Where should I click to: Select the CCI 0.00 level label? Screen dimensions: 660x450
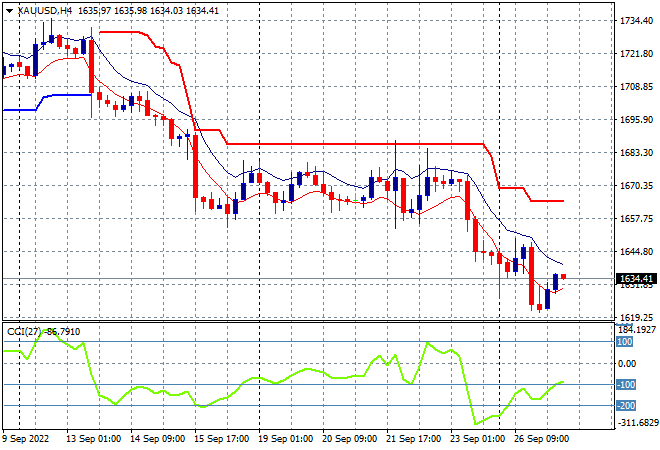627,364
